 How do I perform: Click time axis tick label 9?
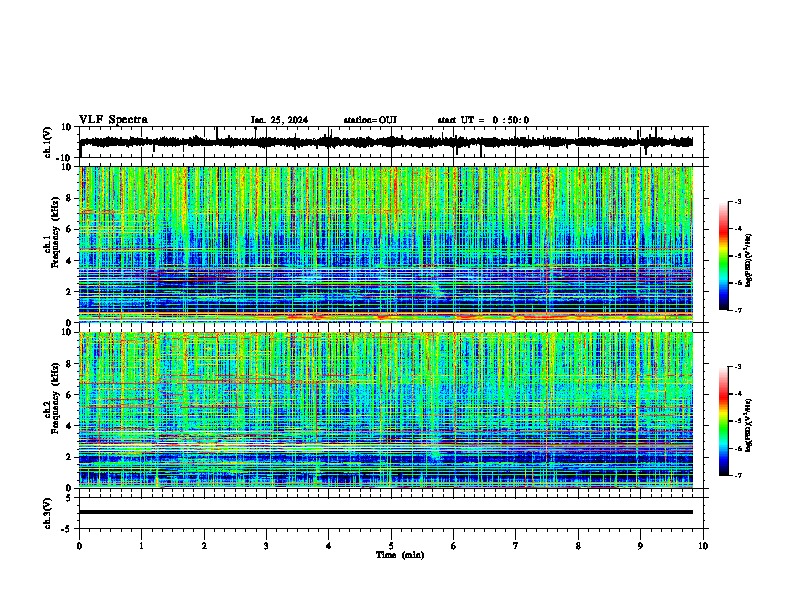(640, 546)
